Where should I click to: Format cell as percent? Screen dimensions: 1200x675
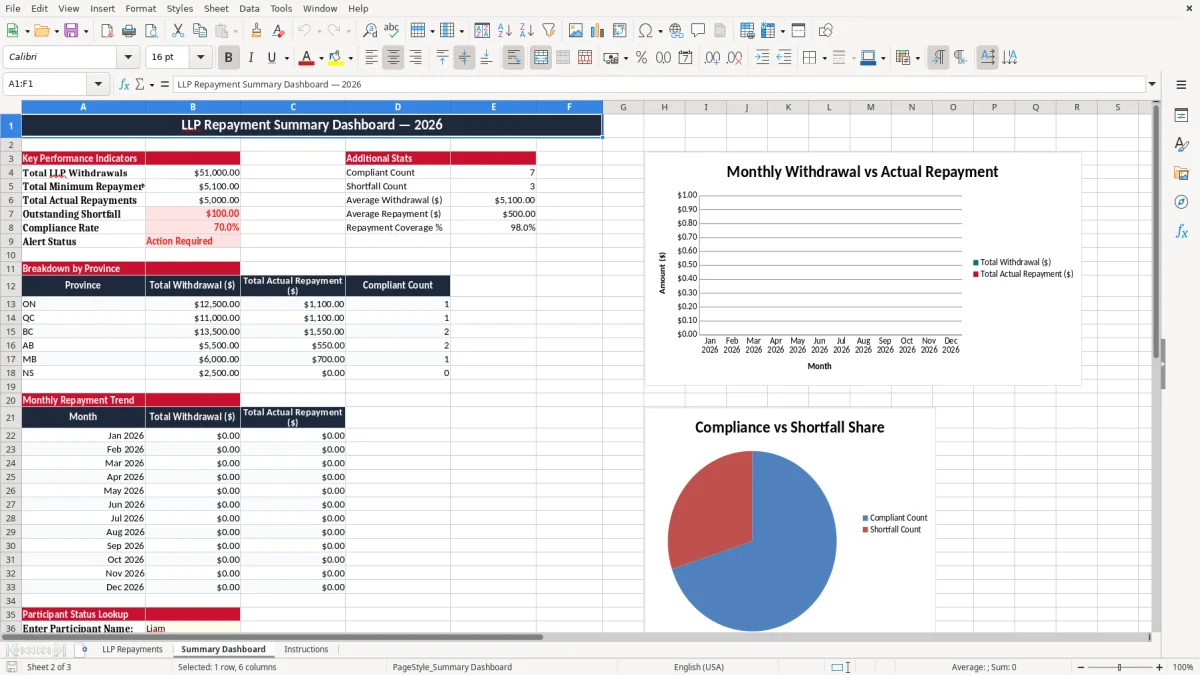click(x=641, y=58)
